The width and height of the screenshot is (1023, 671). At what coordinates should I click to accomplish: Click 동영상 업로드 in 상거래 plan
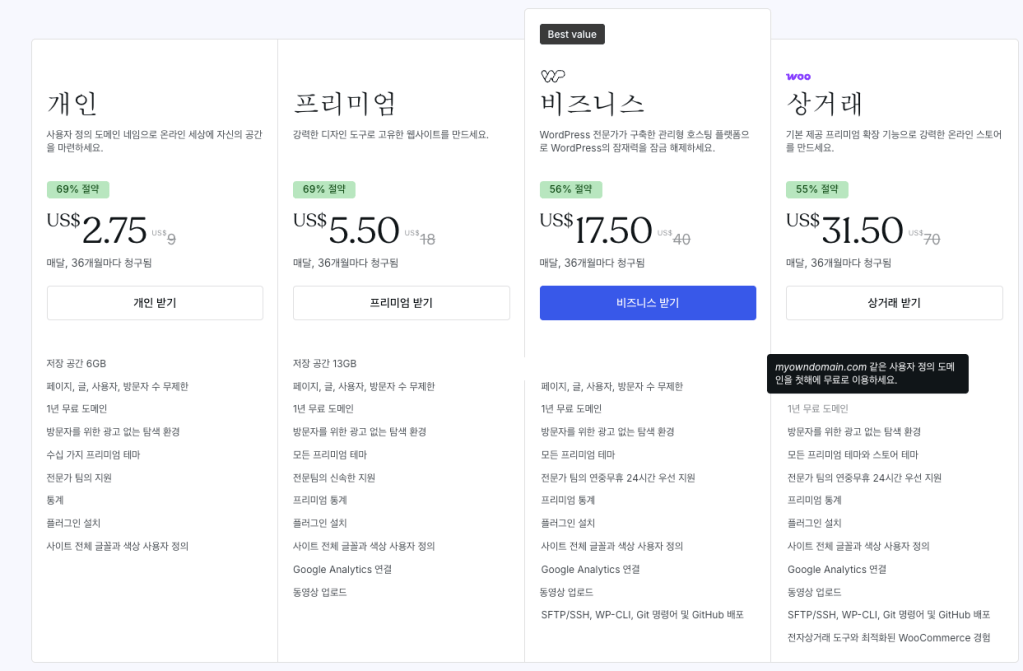(814, 592)
